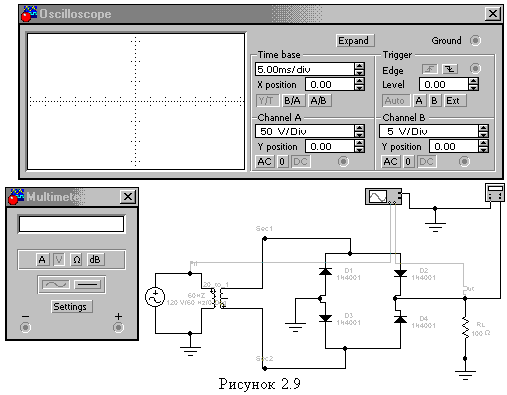Screen dimensions: 507x395
Task: Click the Channel A input terminal
Action: pos(343,162)
